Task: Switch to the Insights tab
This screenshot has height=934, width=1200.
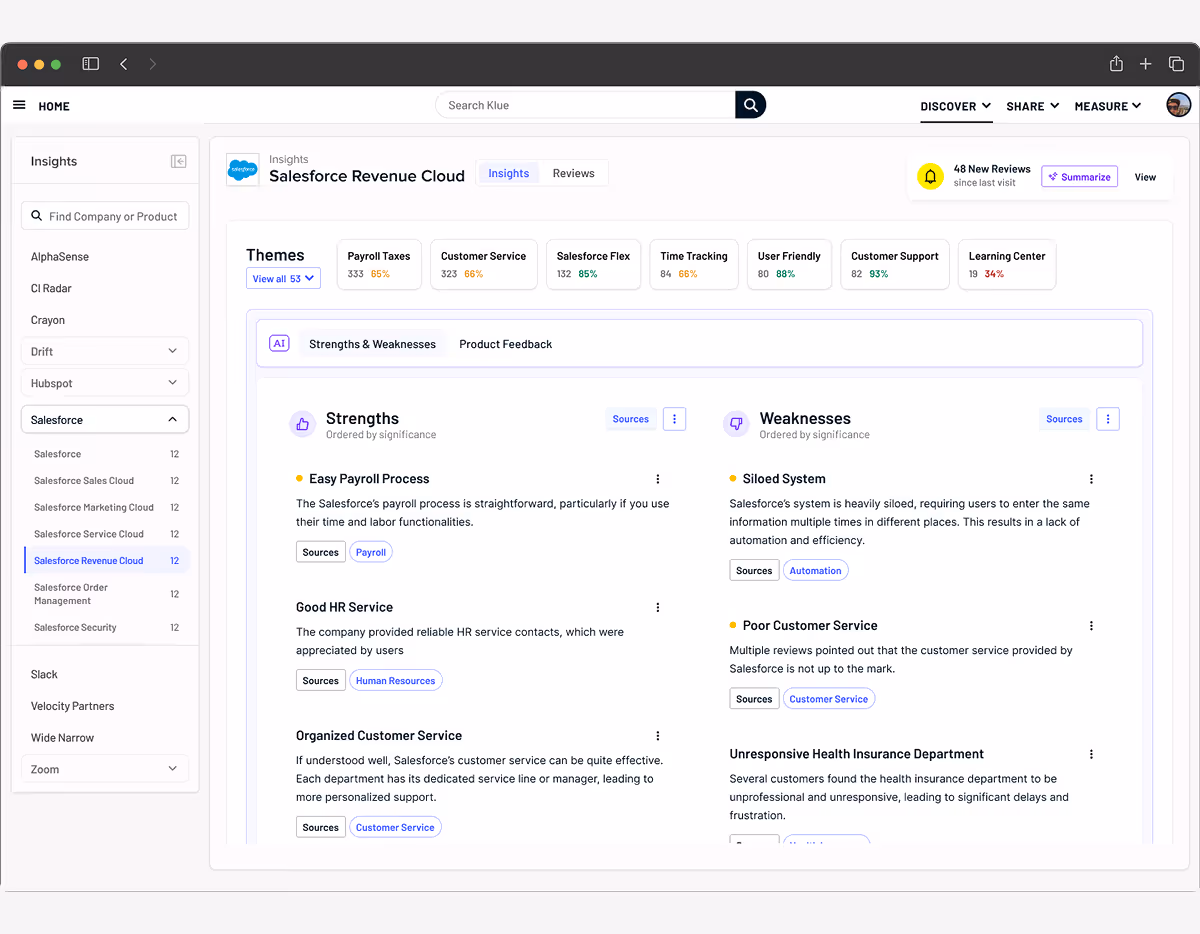Action: coord(508,173)
